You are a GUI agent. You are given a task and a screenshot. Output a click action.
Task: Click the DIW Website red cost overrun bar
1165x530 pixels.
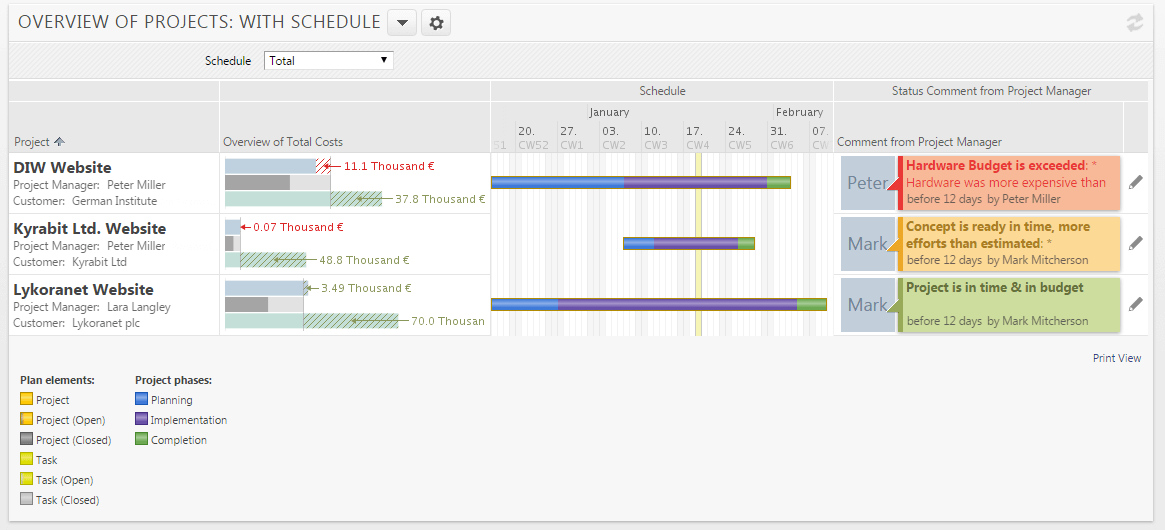pyautogui.click(x=323, y=166)
